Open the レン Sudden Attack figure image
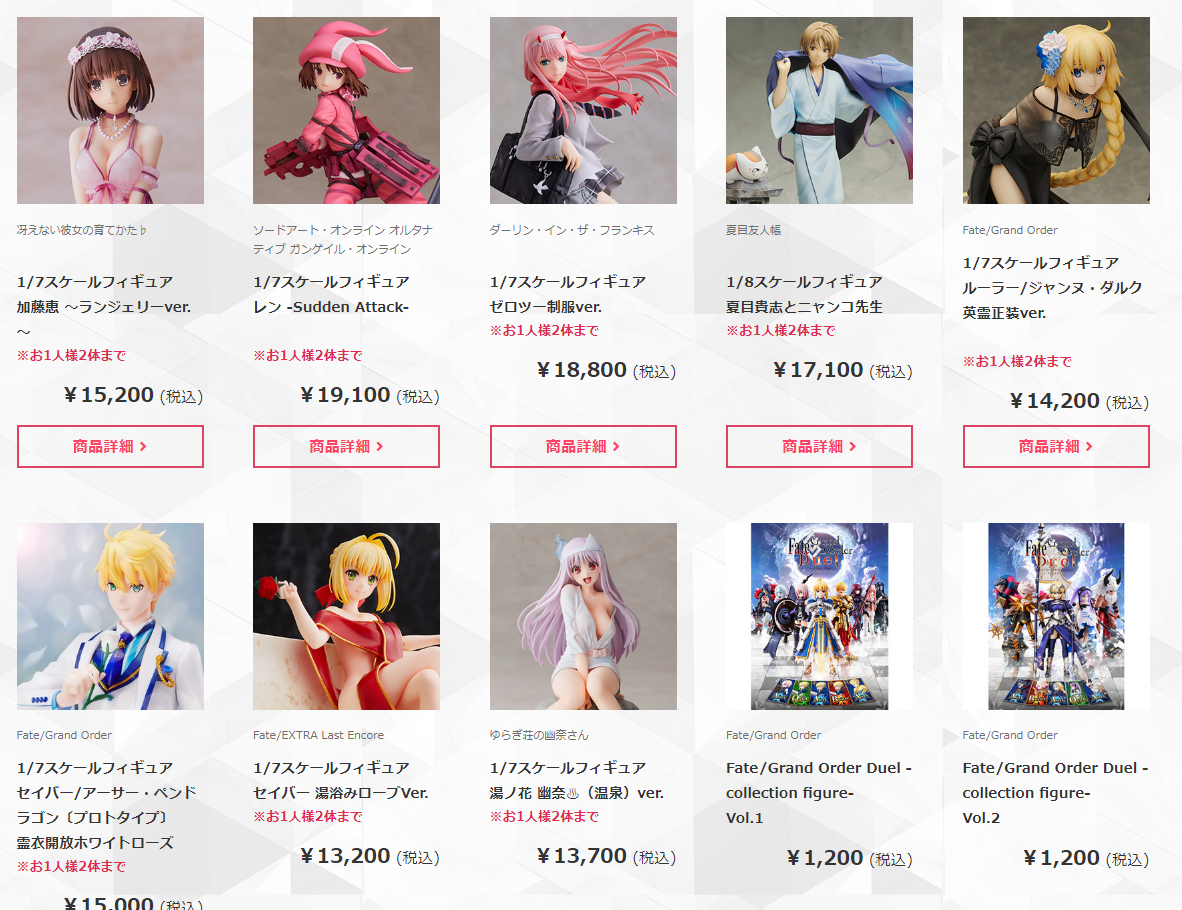The height and width of the screenshot is (910, 1182). pos(346,111)
